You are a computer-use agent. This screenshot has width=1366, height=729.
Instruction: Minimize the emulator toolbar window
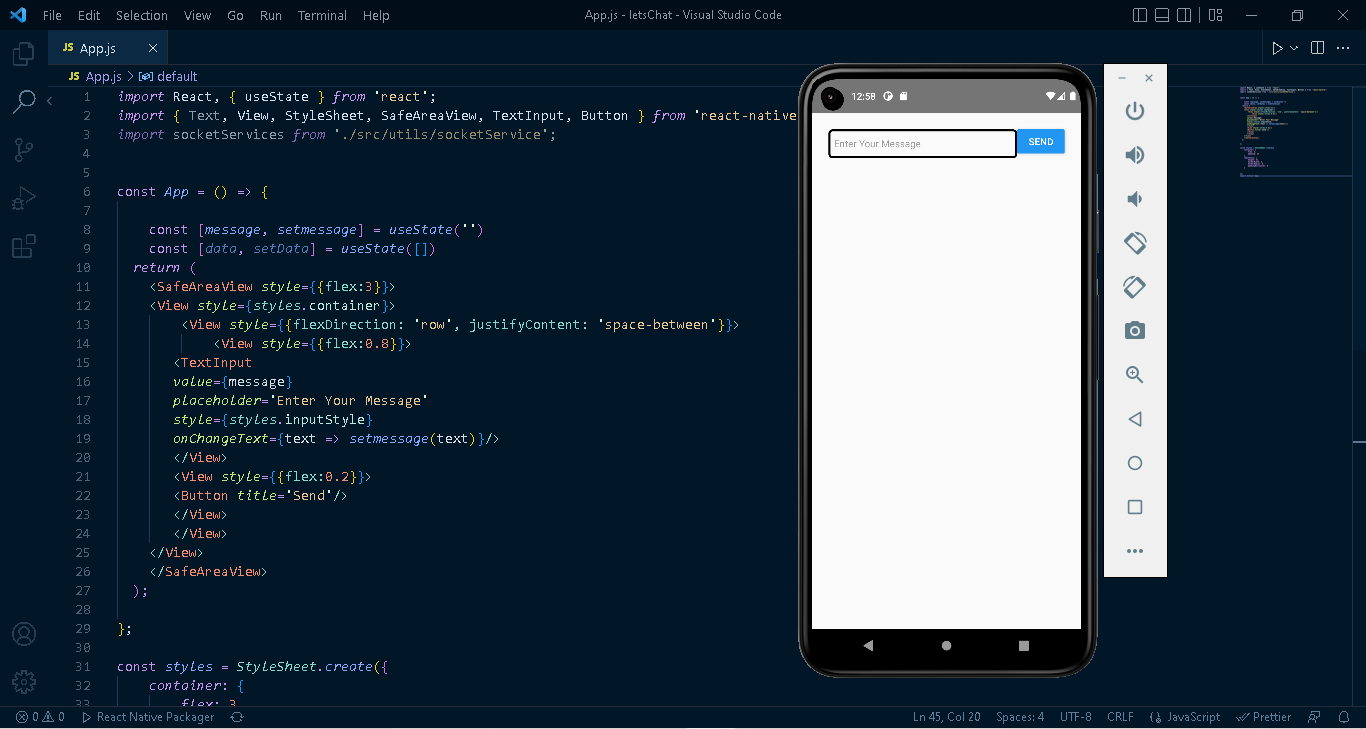coord(1122,78)
